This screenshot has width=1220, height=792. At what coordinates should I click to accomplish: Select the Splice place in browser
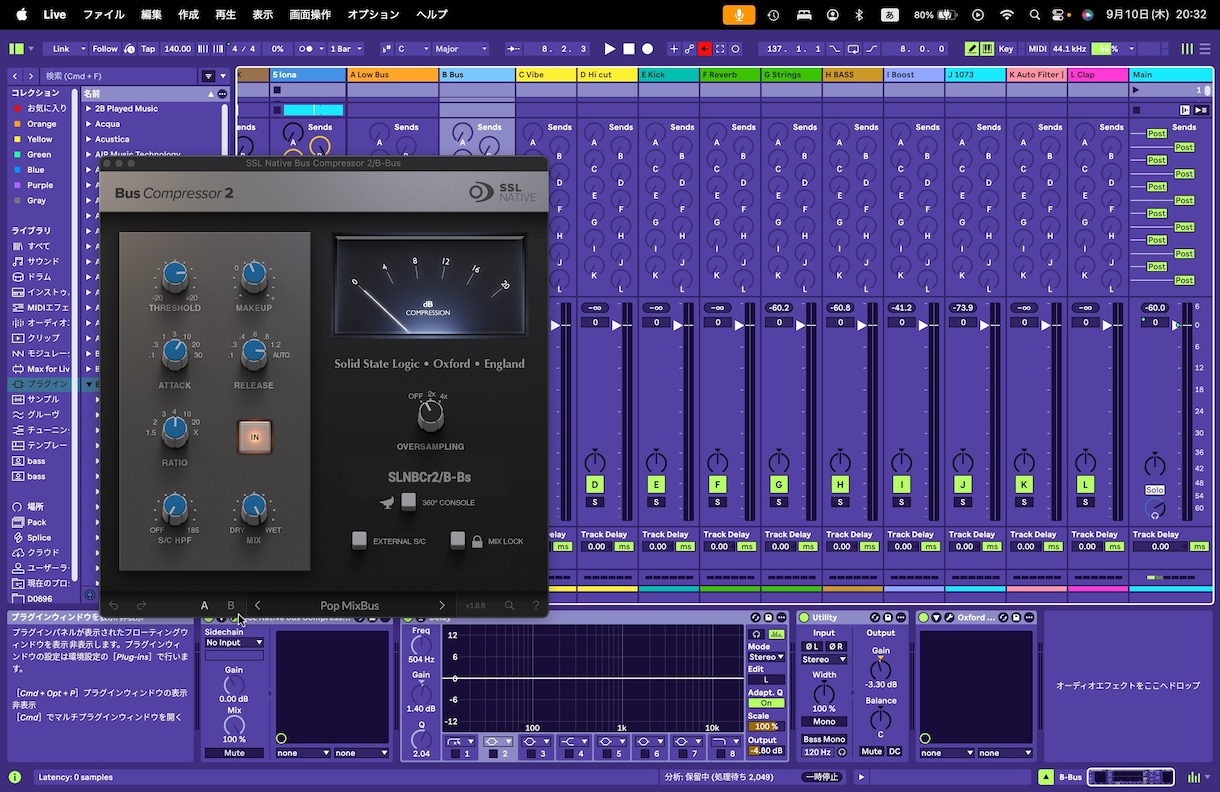click(x=39, y=537)
